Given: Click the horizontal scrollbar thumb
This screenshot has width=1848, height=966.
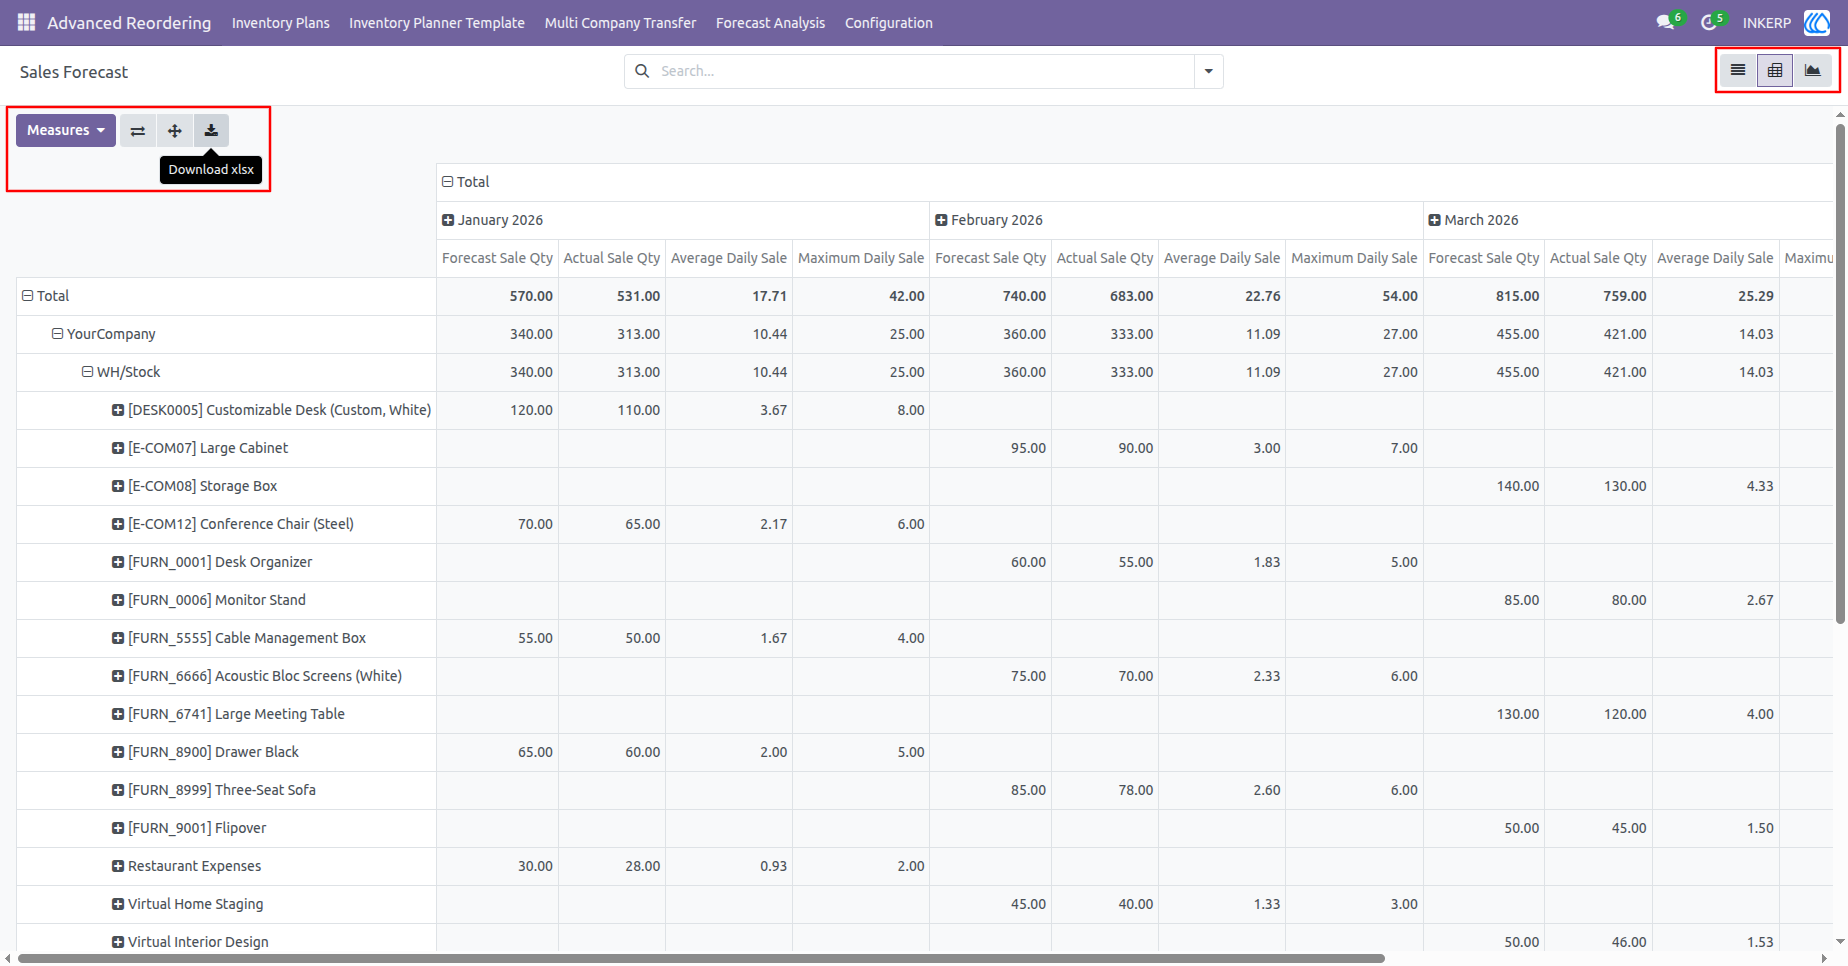Looking at the screenshot, I should coord(701,958).
